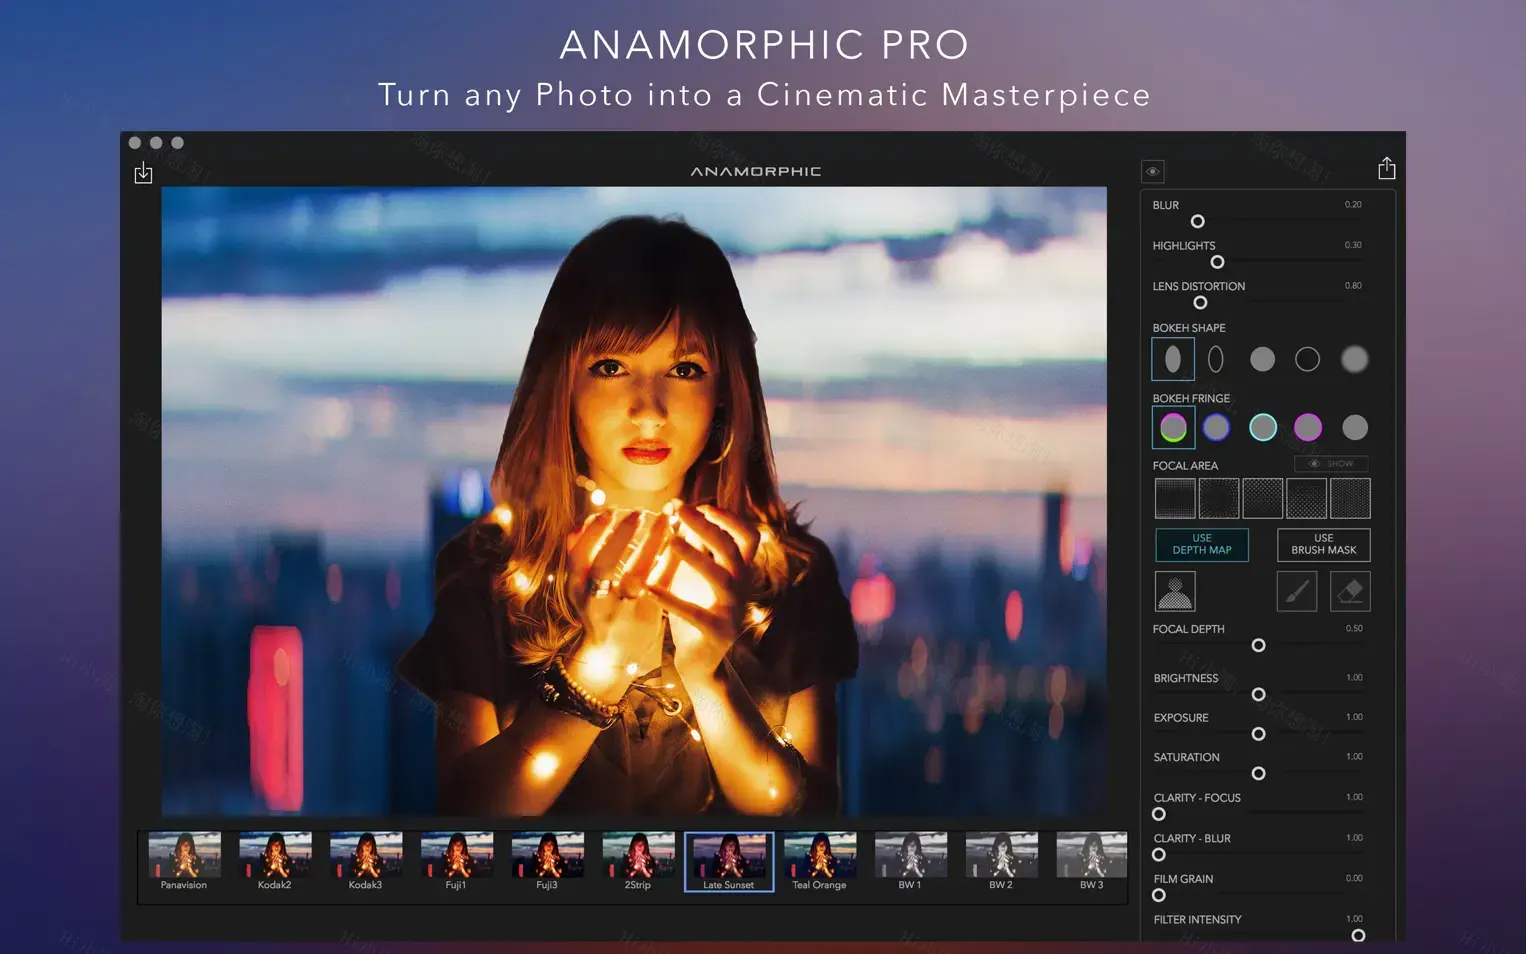Select the center focal area pattern
The height and width of the screenshot is (954, 1526).
(1262, 498)
